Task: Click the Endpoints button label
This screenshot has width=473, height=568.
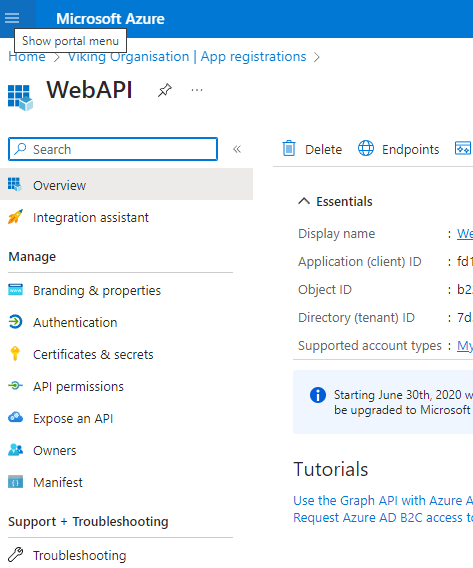Action: pos(410,149)
